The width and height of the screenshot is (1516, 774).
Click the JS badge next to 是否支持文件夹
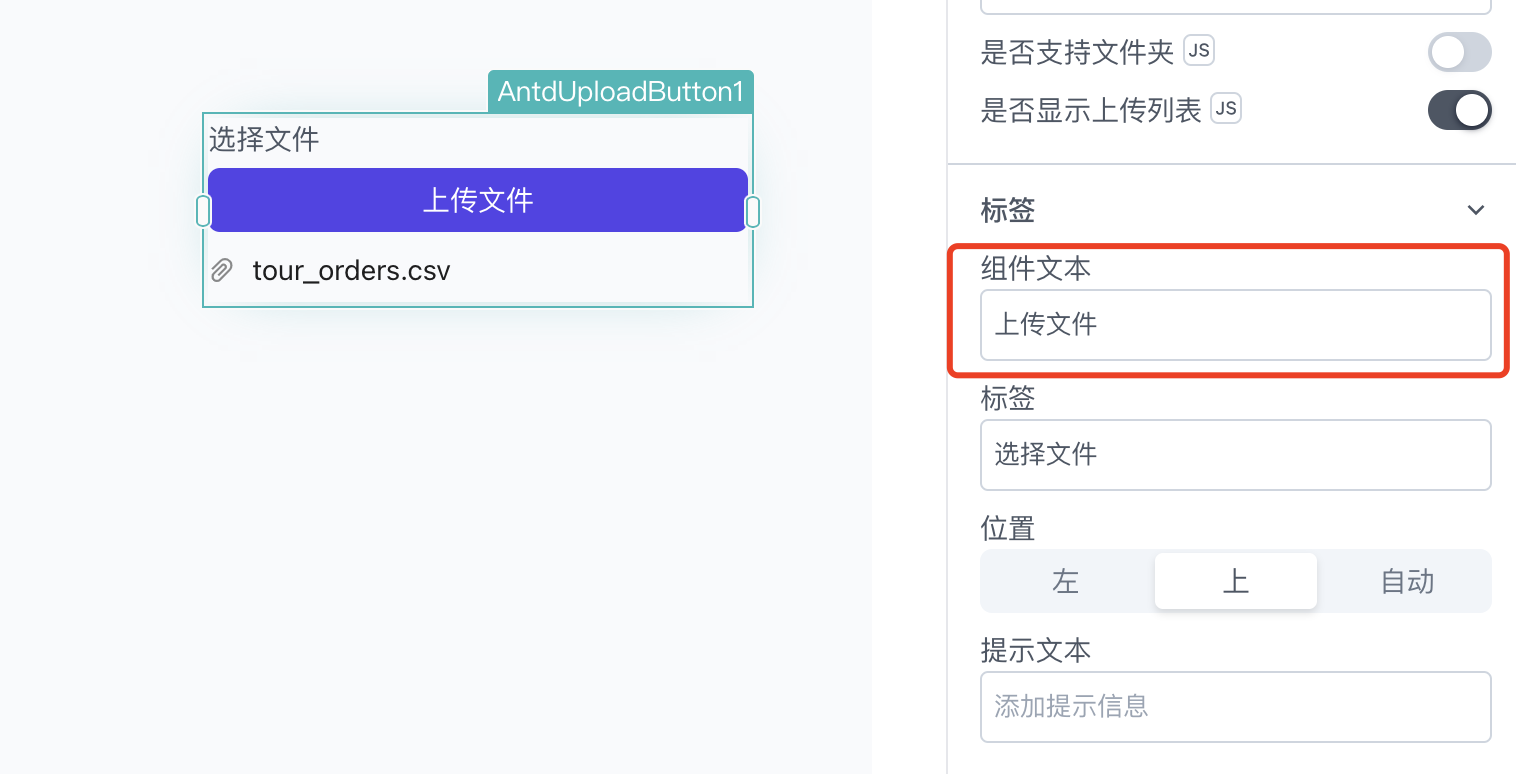click(1199, 50)
